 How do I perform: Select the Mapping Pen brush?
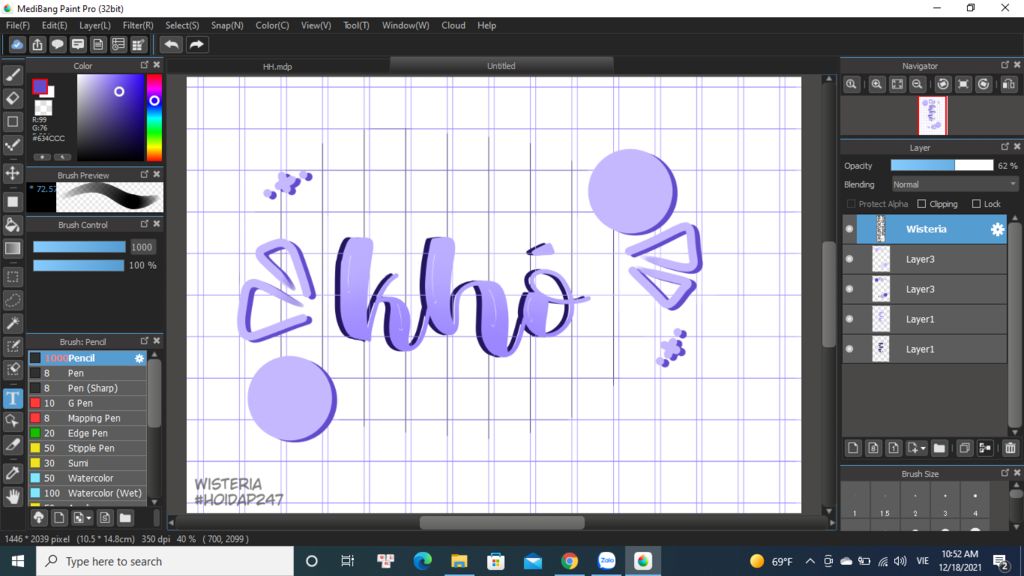[88, 418]
